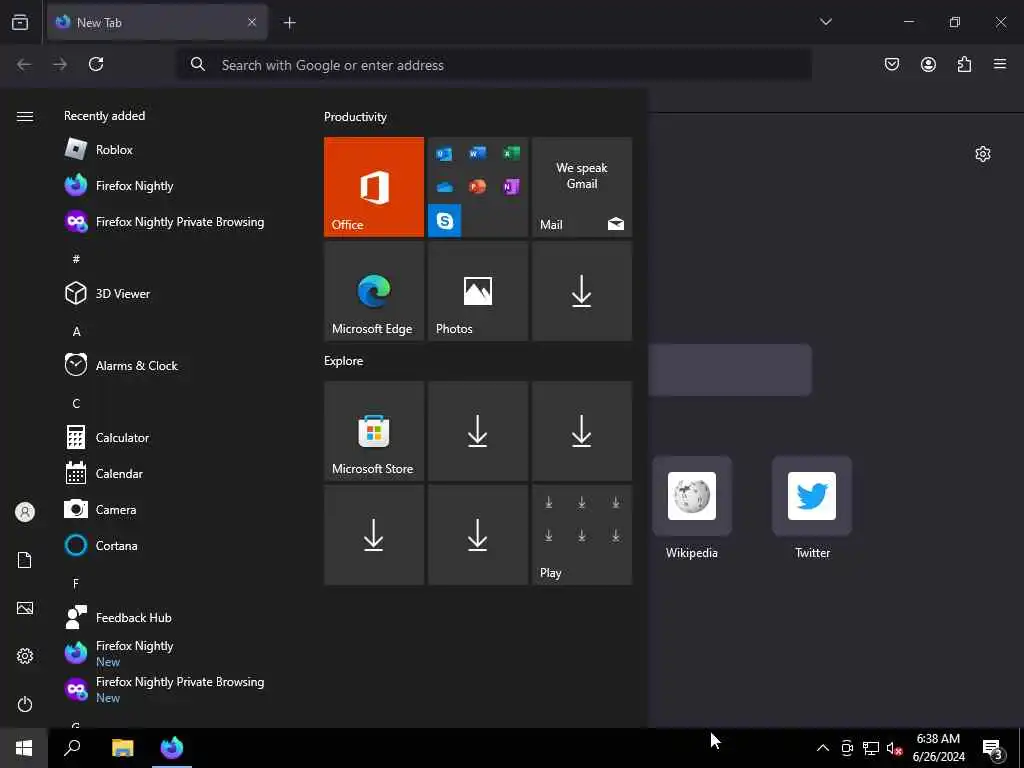
Task: Open the Play folder tile
Action: click(x=582, y=535)
